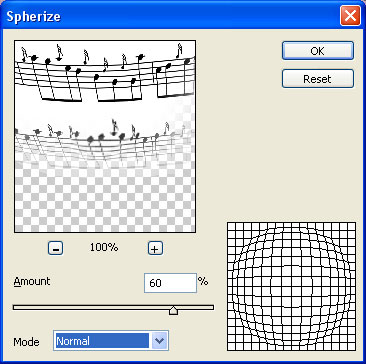Click the sphere wireframe grid diagram
This screenshot has width=366, height=364.
tap(291, 286)
